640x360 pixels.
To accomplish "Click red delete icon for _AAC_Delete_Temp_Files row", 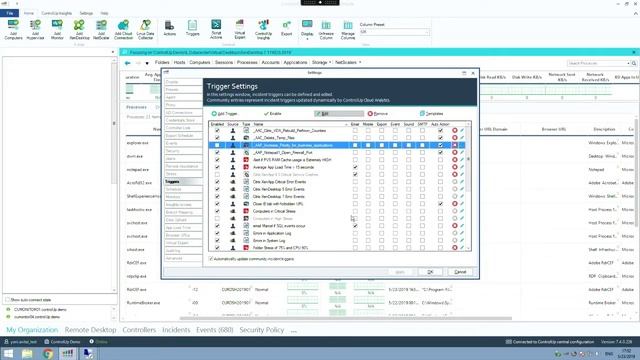I will coord(455,138).
